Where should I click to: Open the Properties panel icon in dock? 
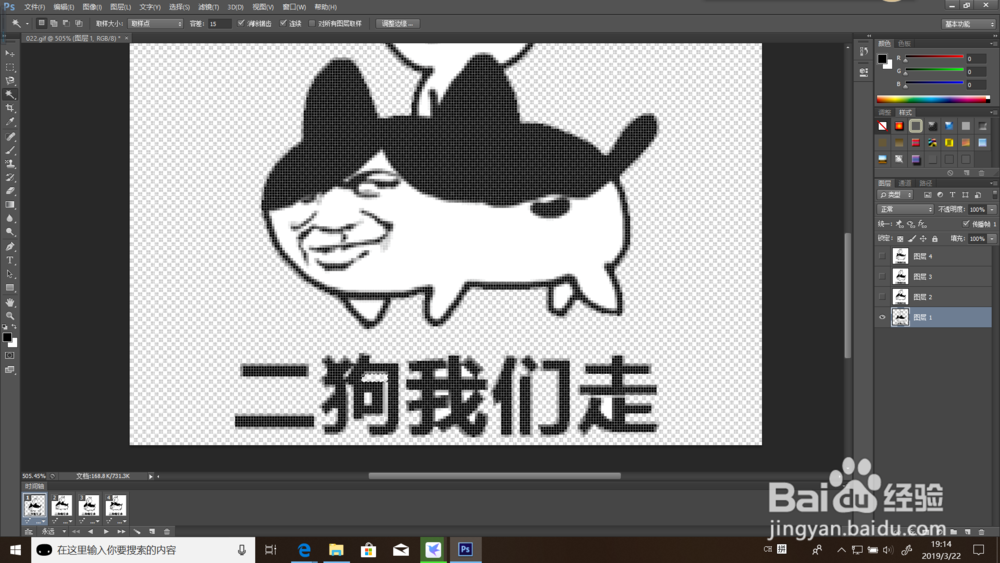coord(864,72)
